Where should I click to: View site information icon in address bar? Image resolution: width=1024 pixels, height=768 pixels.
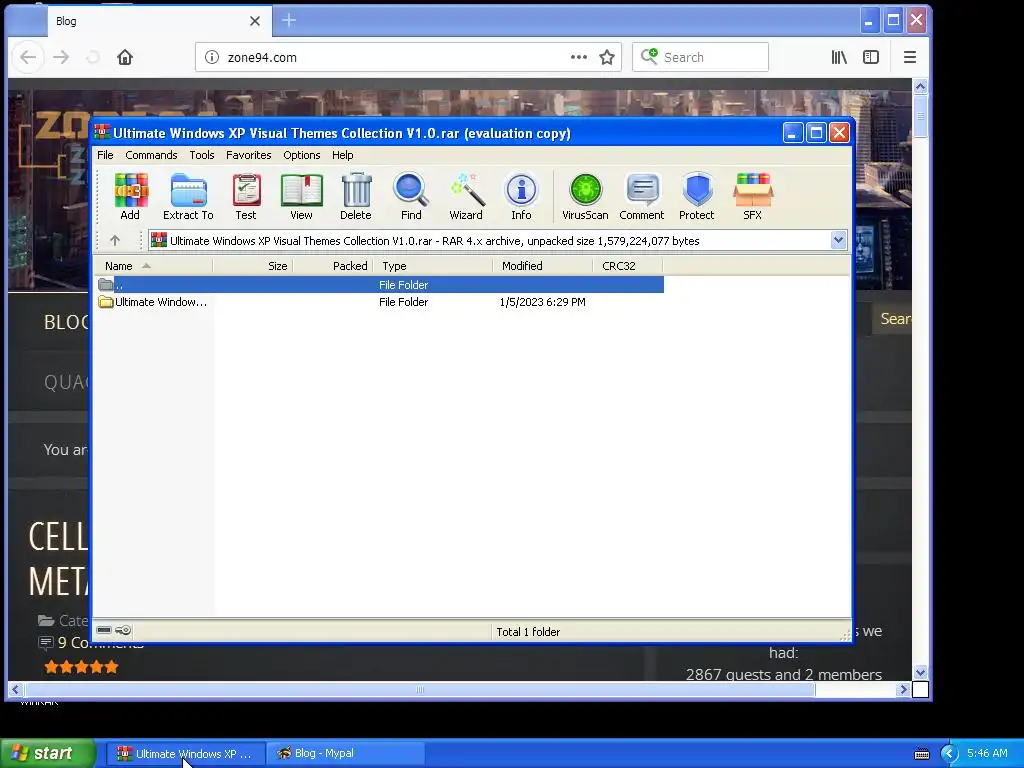click(x=212, y=57)
